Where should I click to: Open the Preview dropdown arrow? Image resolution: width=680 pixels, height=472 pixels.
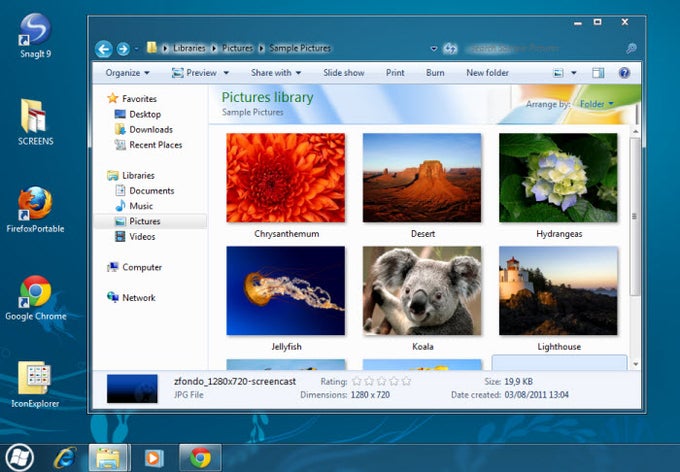pos(226,73)
